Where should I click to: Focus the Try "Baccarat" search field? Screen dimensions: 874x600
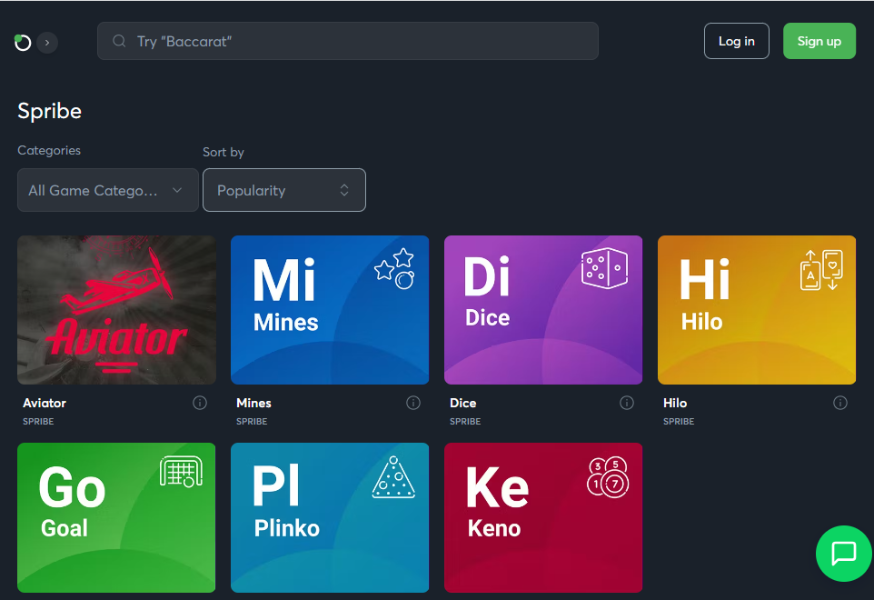tap(360, 42)
